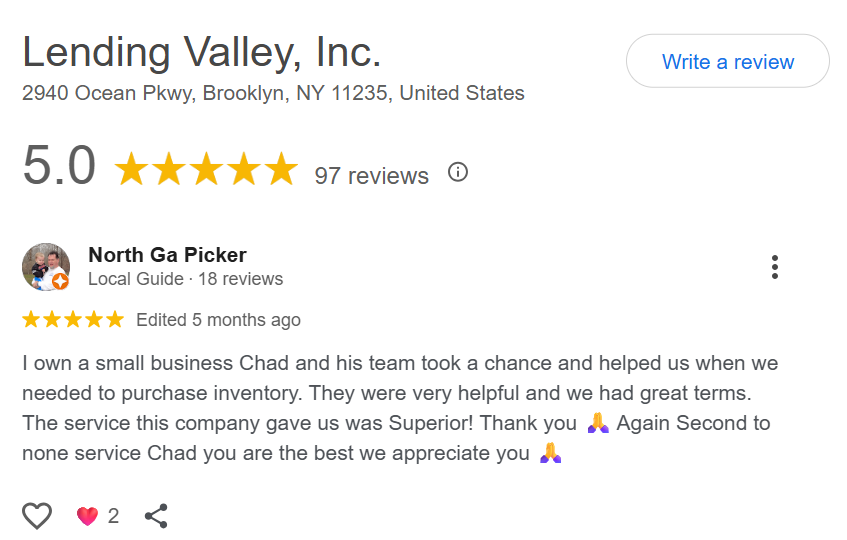This screenshot has height=540, width=847.
Task: Click the "Local Guide · 18 reviews" text
Action: pyautogui.click(x=185, y=279)
